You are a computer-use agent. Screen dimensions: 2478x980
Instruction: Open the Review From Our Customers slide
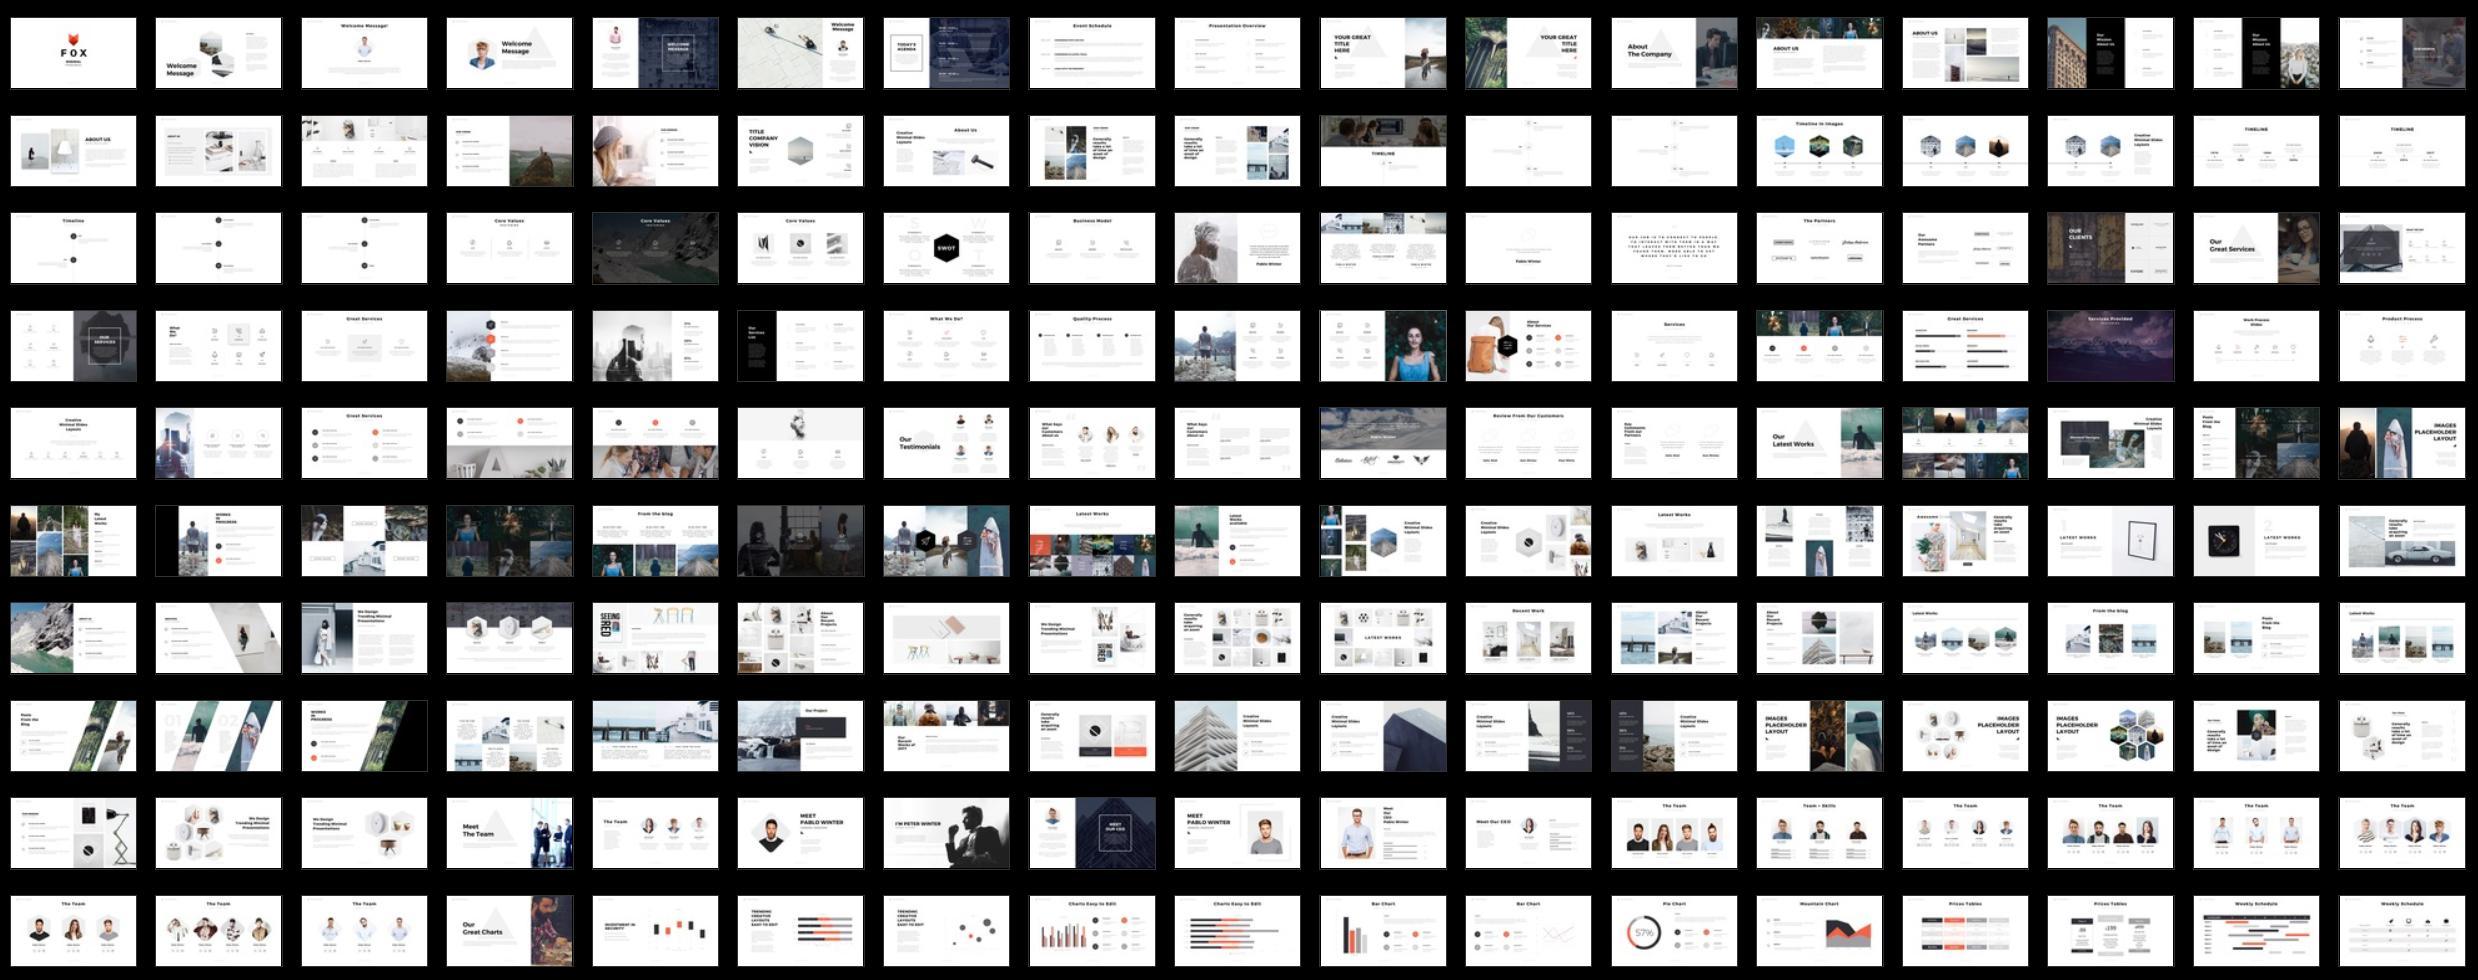point(1528,443)
